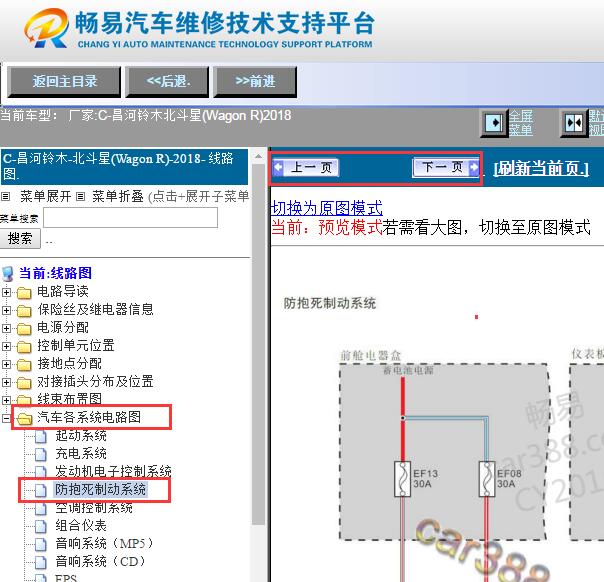Click the 音响系统（CD） document icon

click(41, 562)
